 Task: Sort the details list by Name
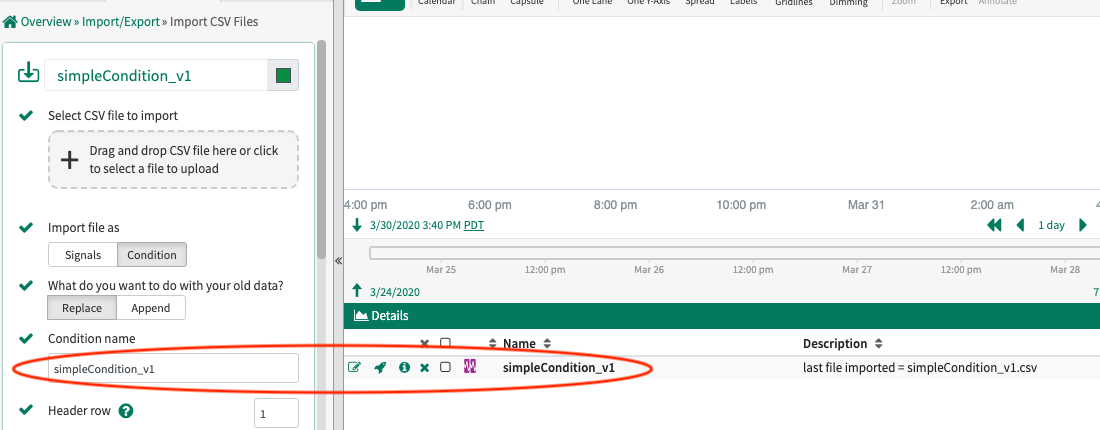(x=520, y=344)
